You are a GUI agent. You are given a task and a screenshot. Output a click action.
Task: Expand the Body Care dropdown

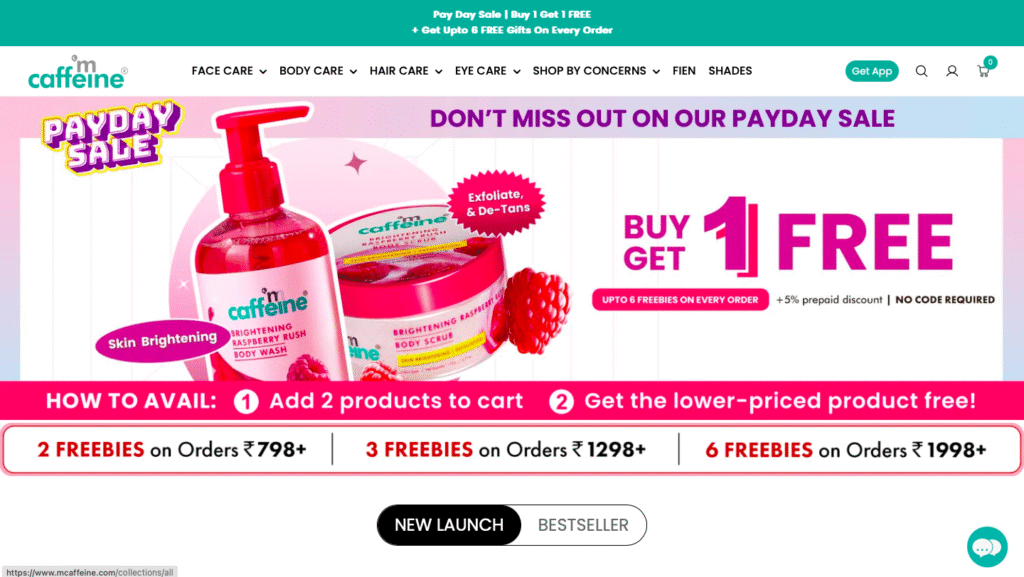pos(318,70)
